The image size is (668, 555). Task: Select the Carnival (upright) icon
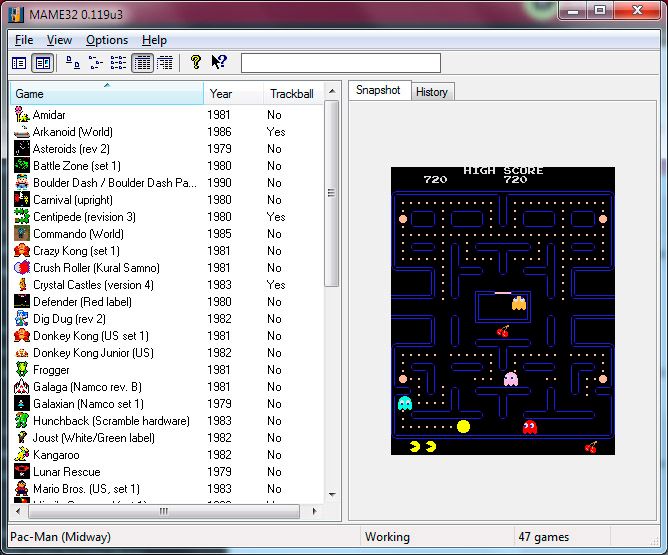click(22, 200)
